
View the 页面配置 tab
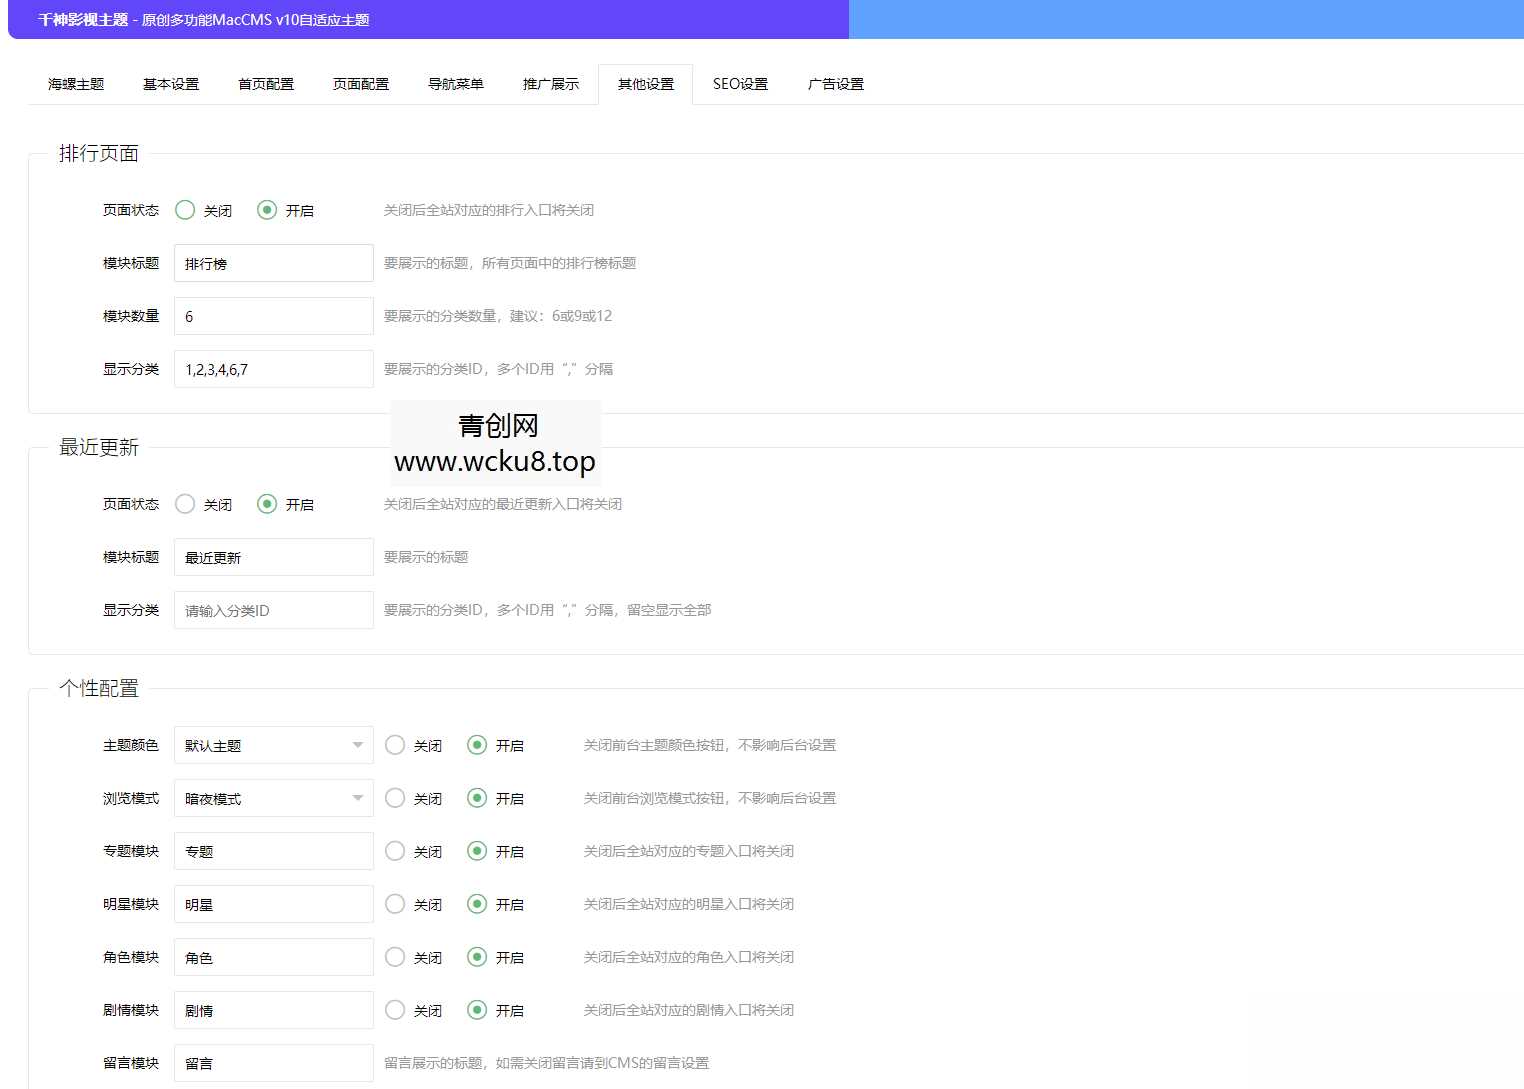coord(360,84)
